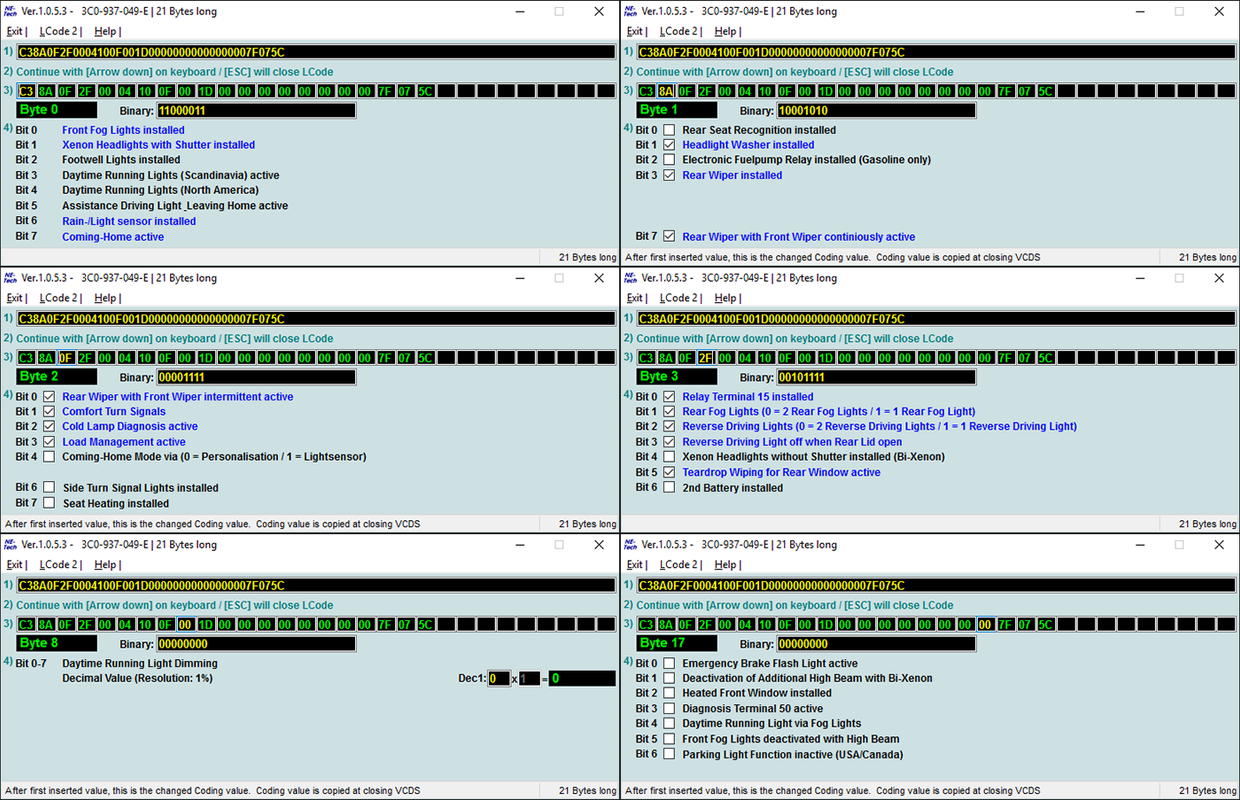
Task: Enable Rear Seat Recognition installed in Byte 1 window
Action: pos(669,130)
